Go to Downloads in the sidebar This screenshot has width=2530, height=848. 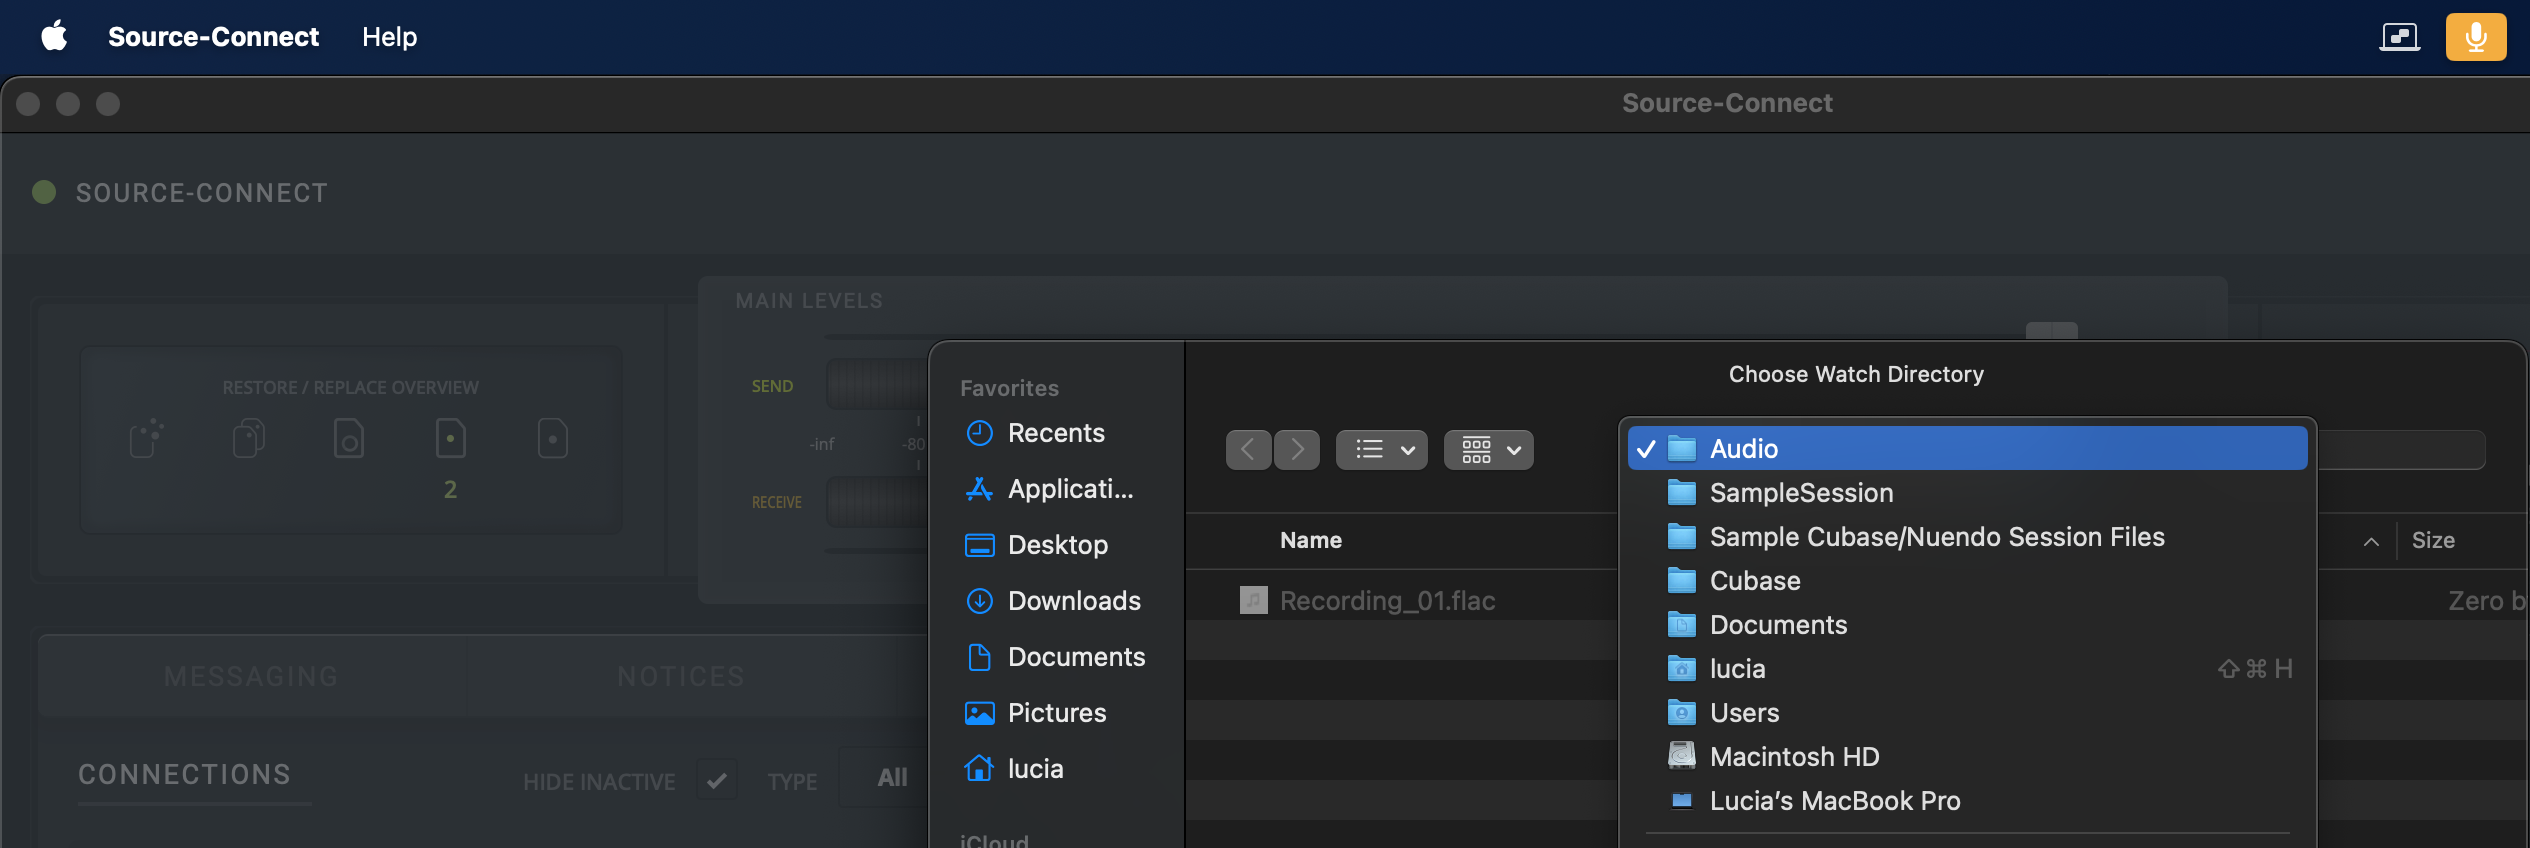coord(1073,601)
